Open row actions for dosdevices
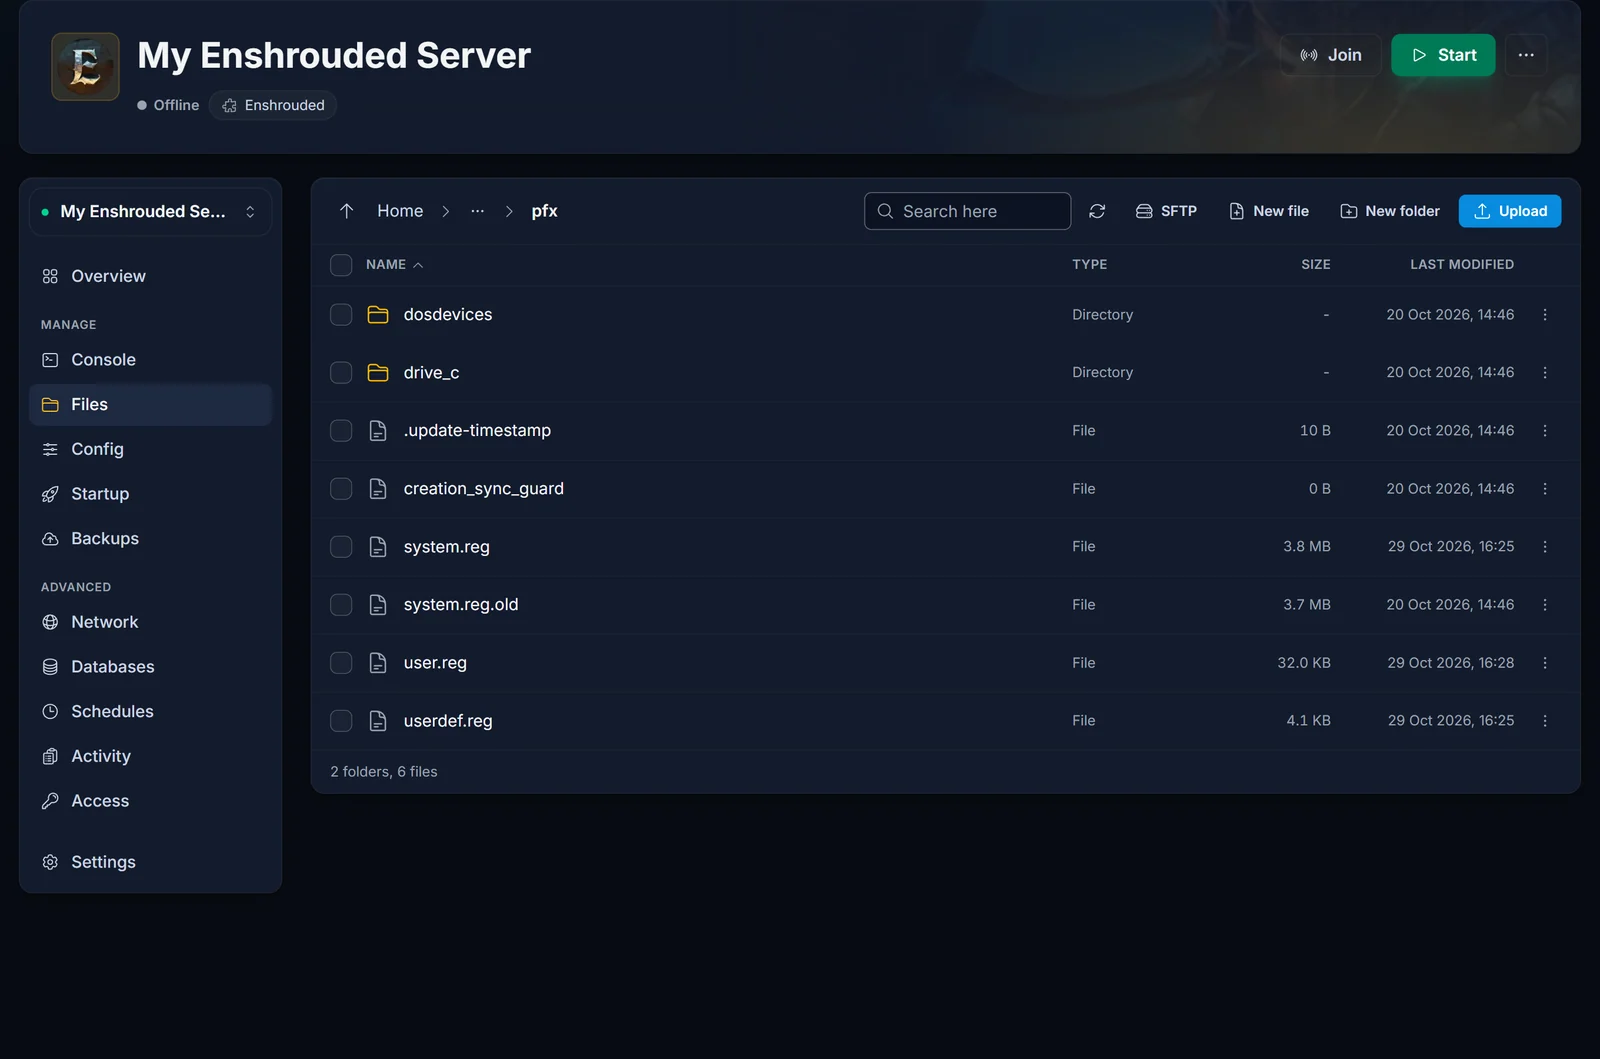Viewport: 1600px width, 1059px height. (1545, 315)
